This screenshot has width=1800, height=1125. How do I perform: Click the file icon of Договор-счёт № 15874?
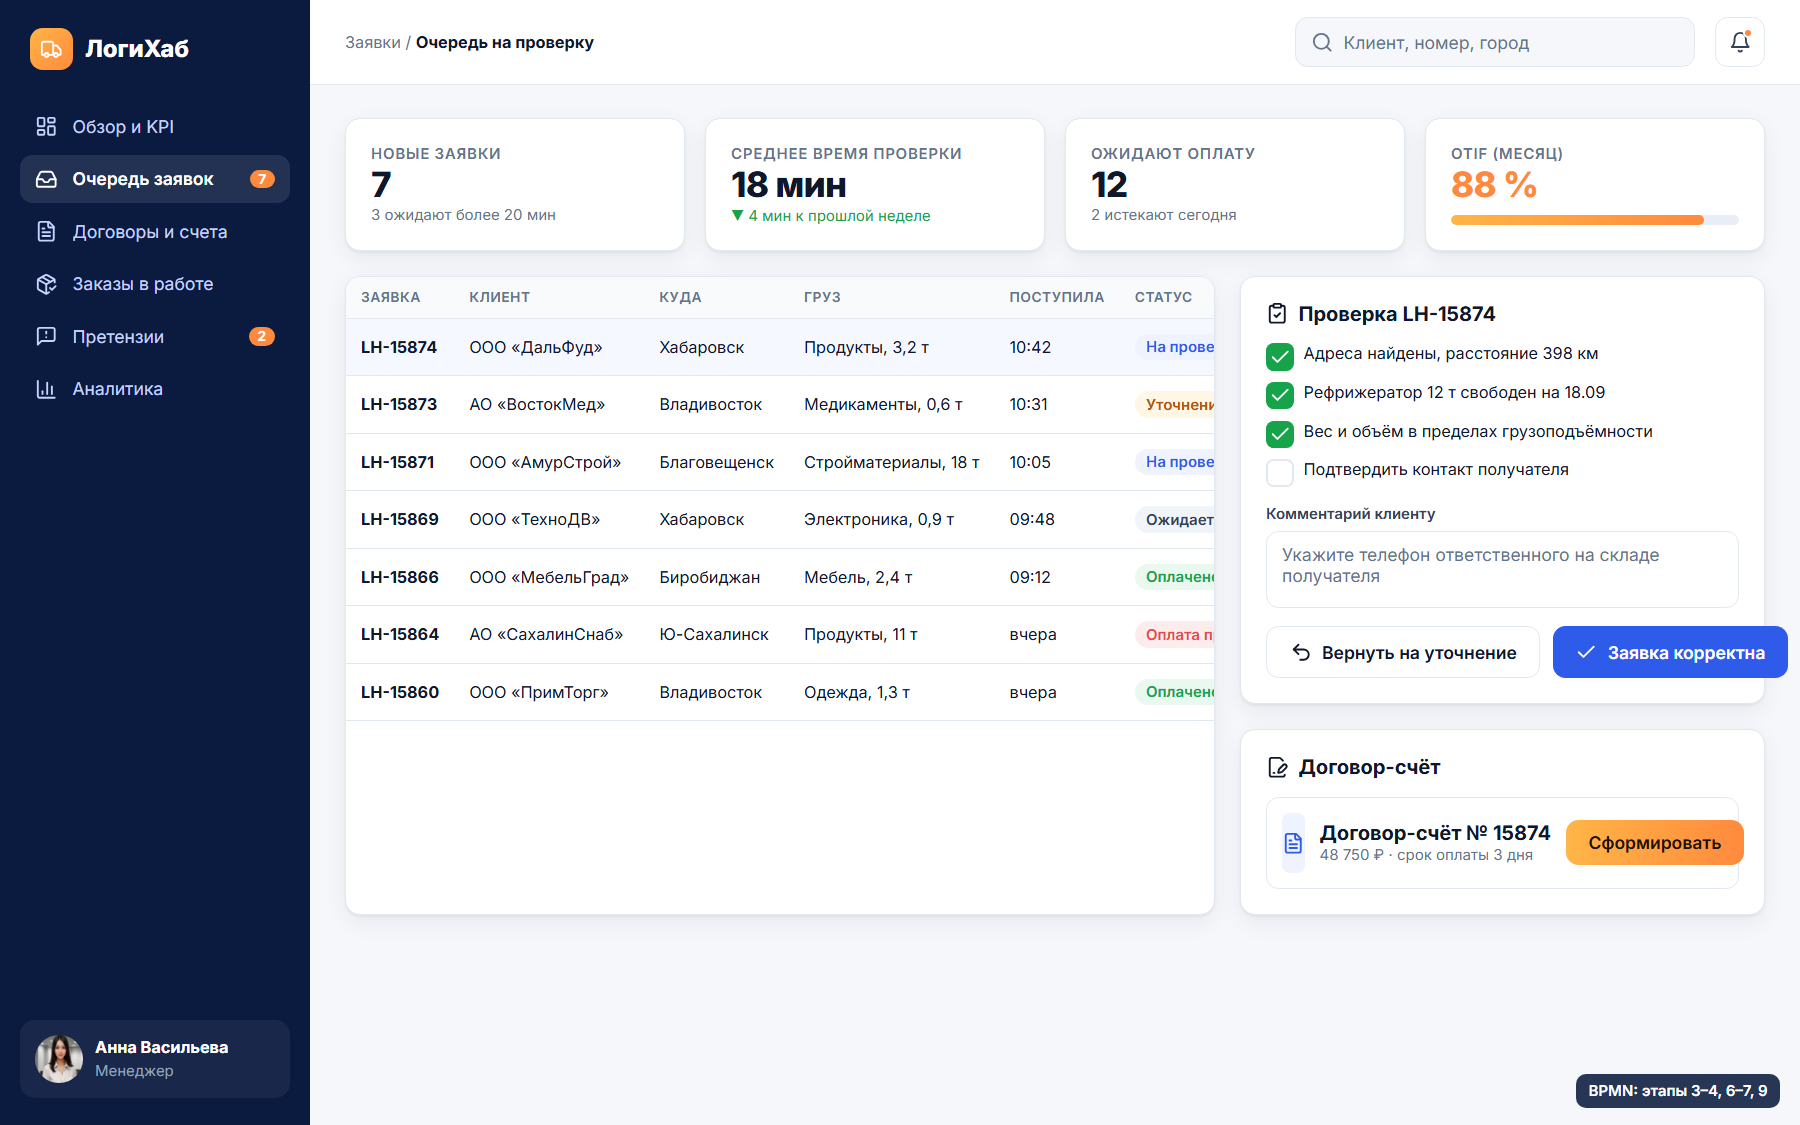[x=1293, y=843]
